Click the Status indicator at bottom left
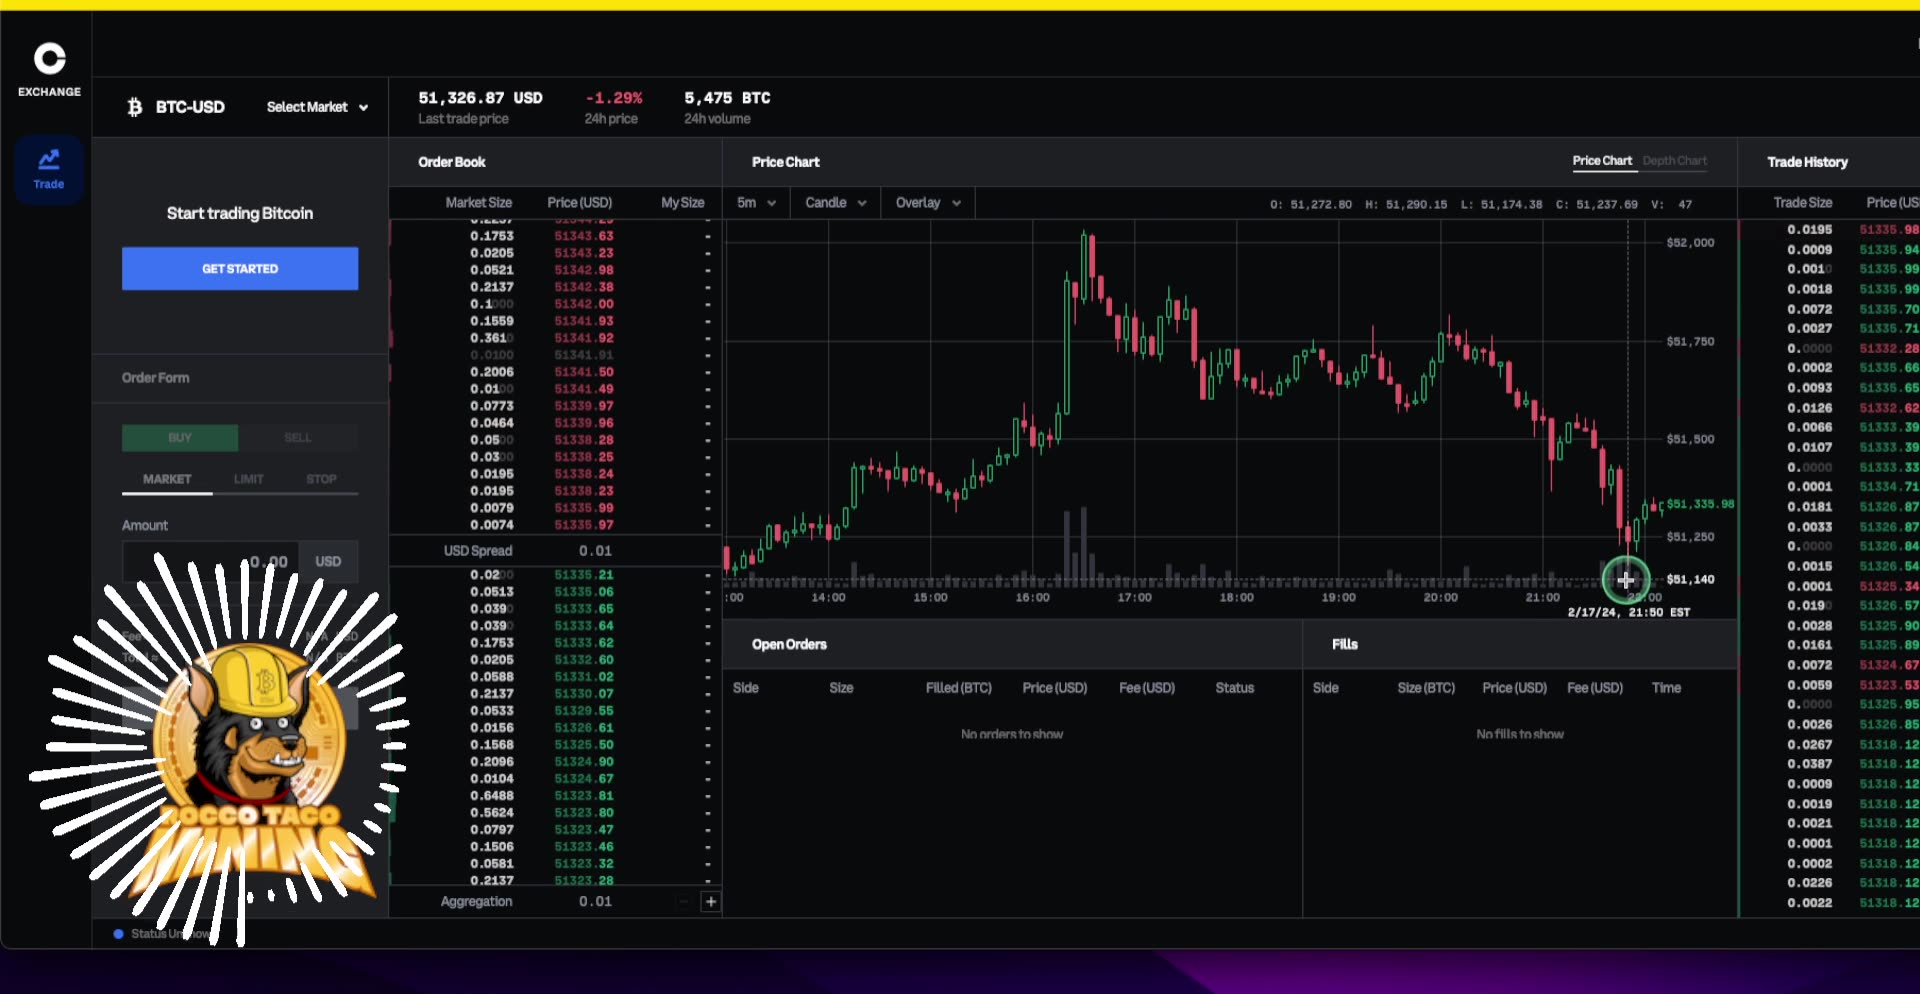Image resolution: width=1920 pixels, height=994 pixels. [162, 934]
